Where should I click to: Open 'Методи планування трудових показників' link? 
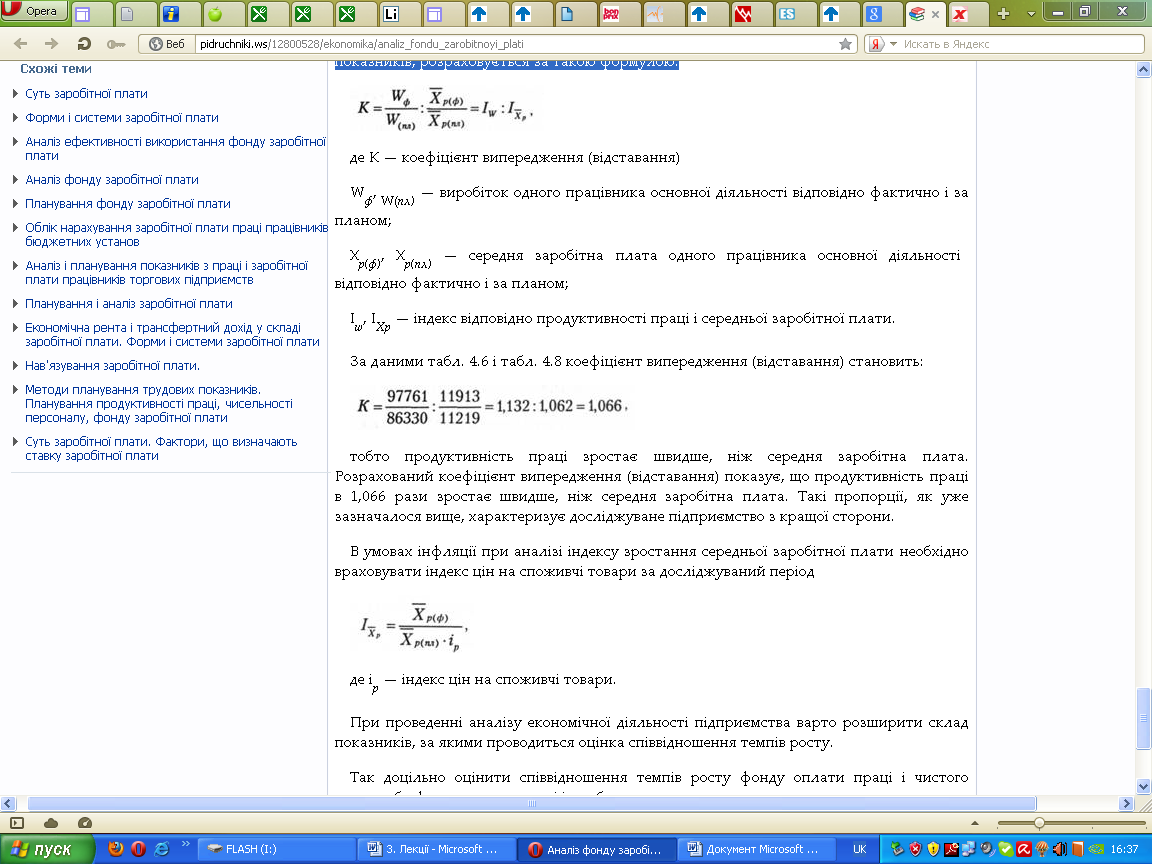pos(159,403)
